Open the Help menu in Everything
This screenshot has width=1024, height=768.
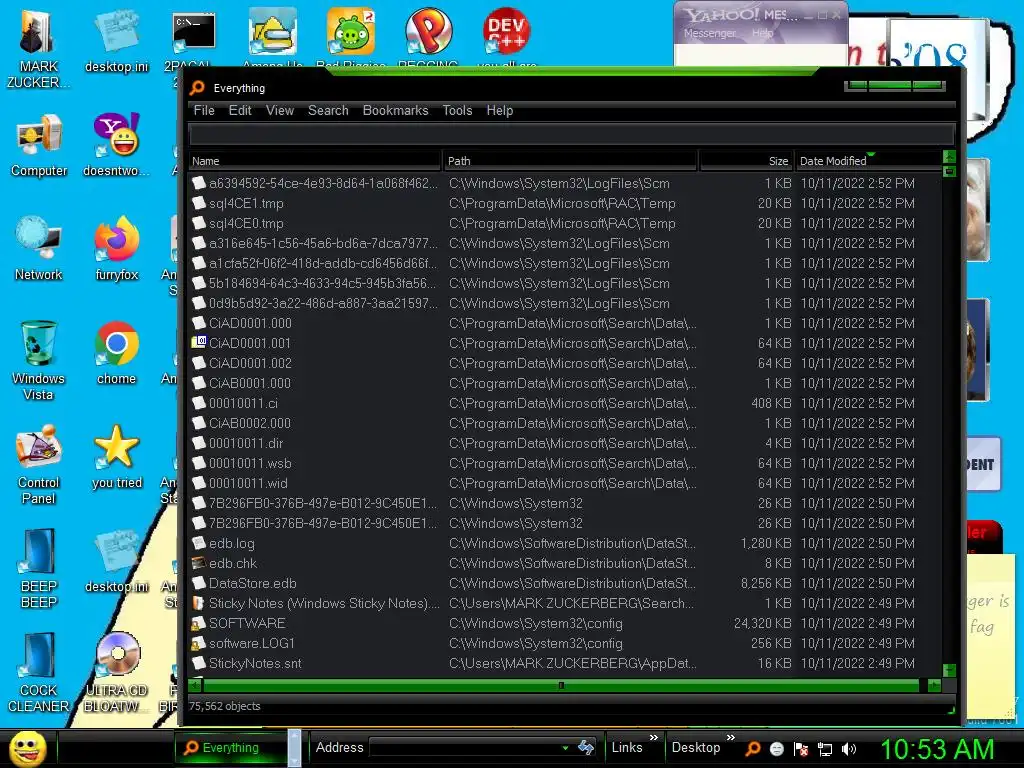pyautogui.click(x=500, y=110)
